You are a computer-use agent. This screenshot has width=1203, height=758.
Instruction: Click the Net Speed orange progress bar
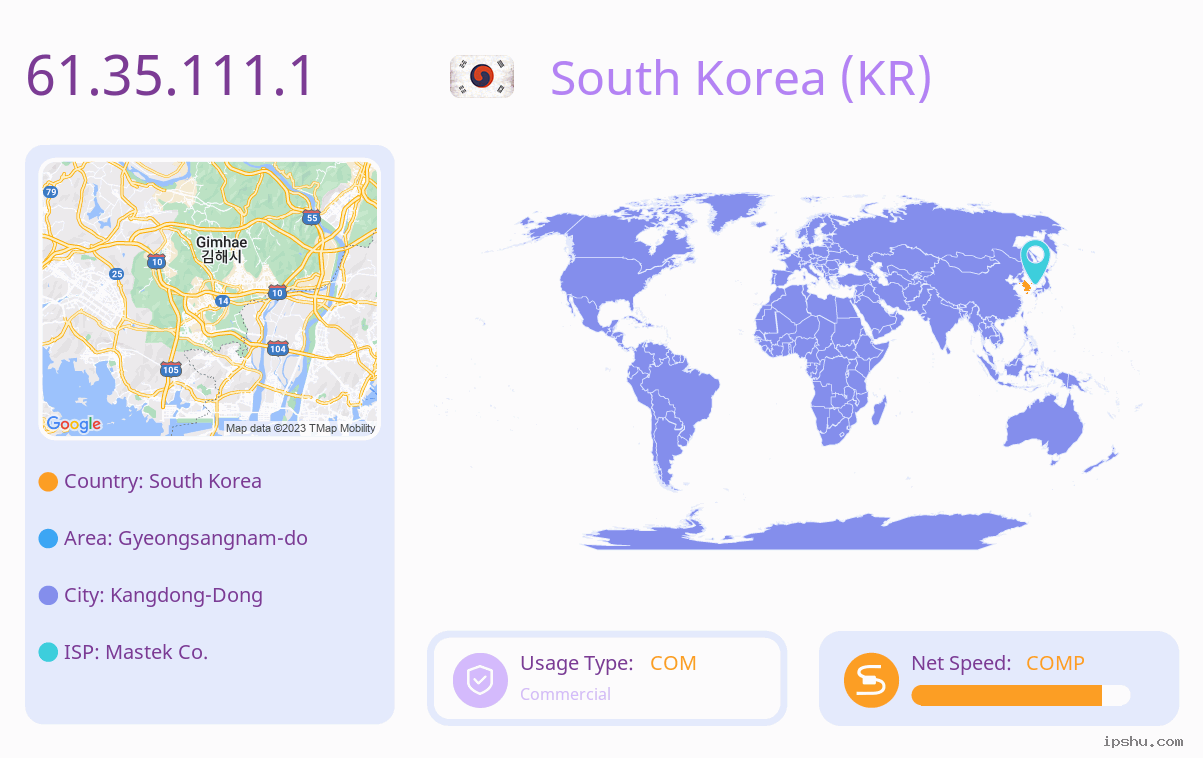coord(1007,696)
